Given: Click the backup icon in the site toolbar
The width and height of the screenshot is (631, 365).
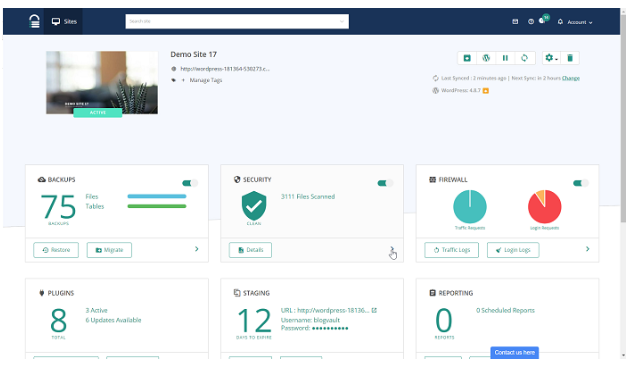Looking at the screenshot, I should point(467,58).
